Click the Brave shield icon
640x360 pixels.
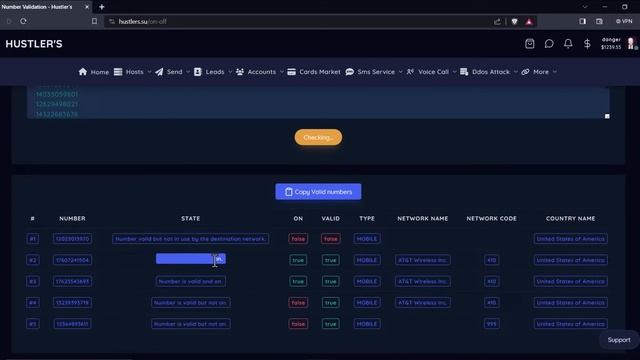coord(514,22)
